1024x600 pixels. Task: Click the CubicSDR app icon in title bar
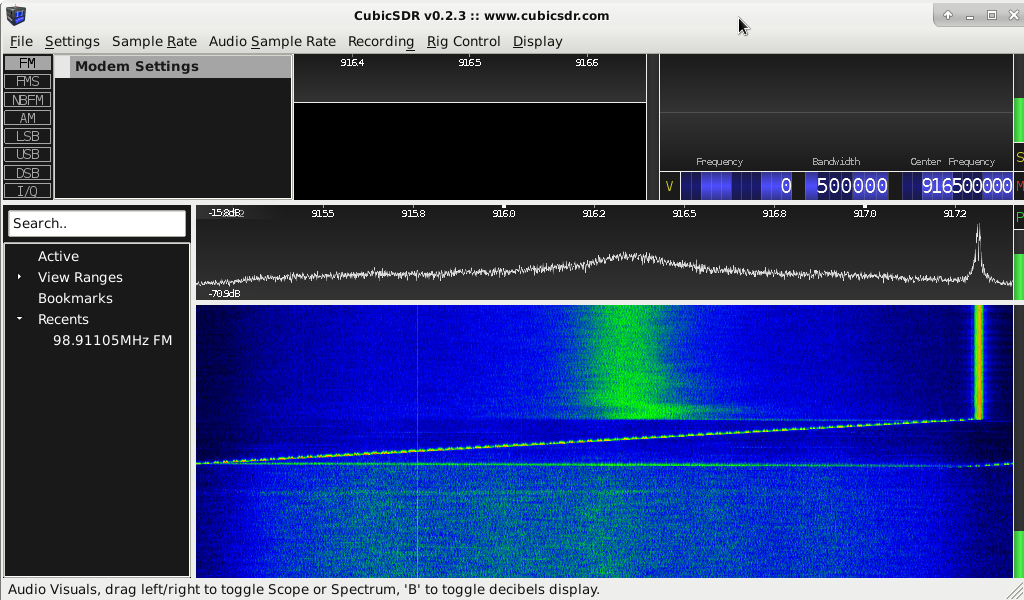tap(16, 14)
